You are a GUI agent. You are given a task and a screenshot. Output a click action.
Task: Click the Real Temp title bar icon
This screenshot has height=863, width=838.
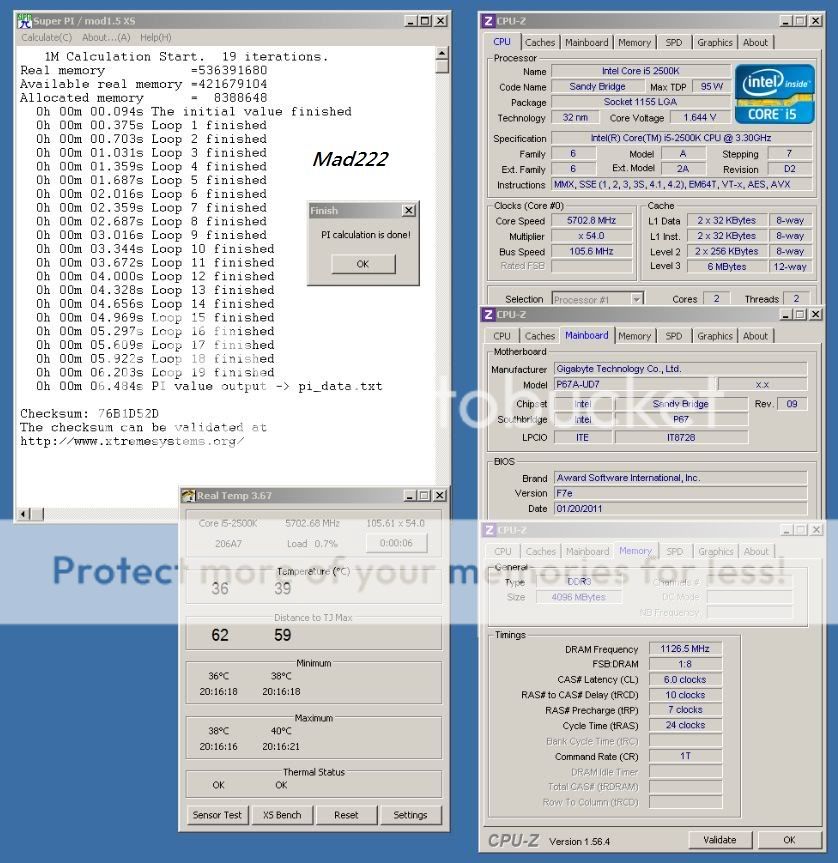(x=188, y=495)
